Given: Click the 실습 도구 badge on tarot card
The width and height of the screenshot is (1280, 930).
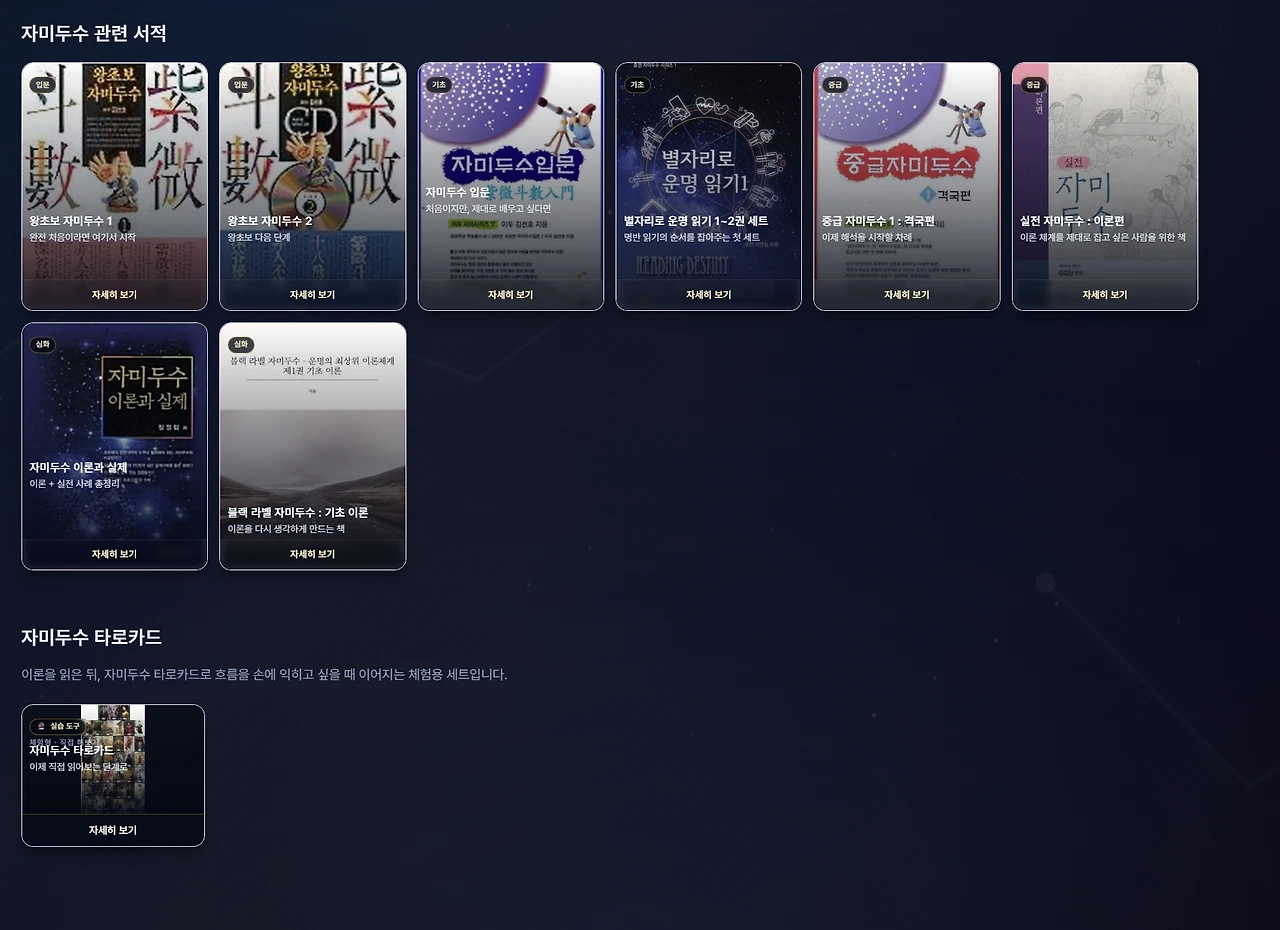Looking at the screenshot, I should (56, 726).
